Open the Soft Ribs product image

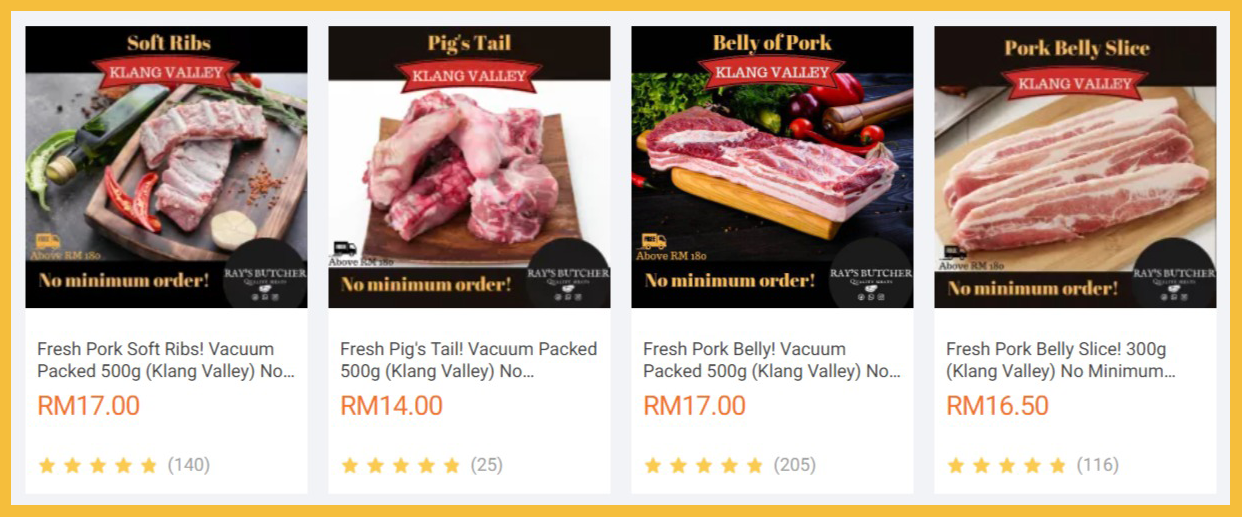click(166, 167)
